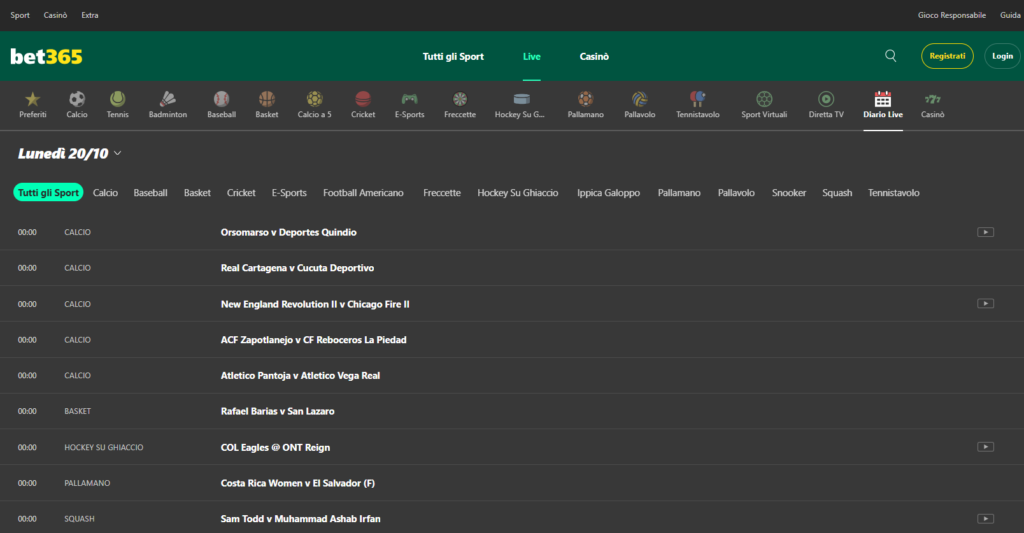Select the Tutti gli Sport filter pill
Viewport: 1024px width, 533px height.
(48, 193)
